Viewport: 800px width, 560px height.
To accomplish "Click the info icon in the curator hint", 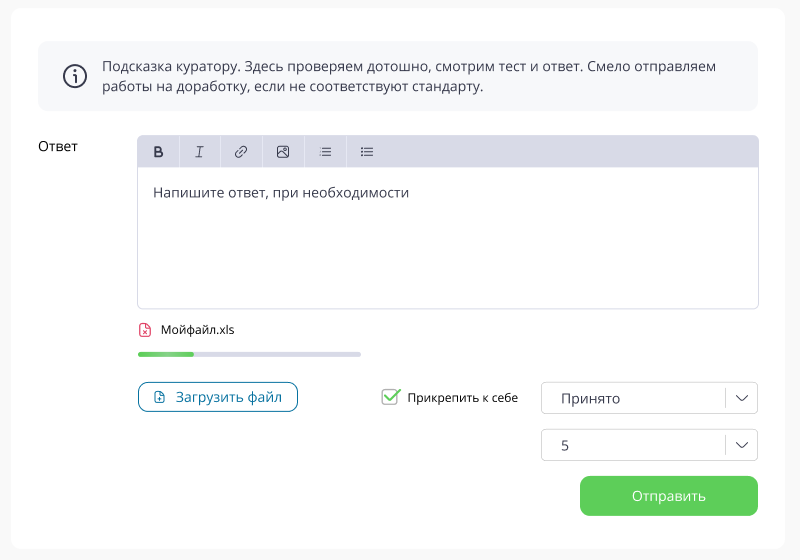I will [x=75, y=76].
